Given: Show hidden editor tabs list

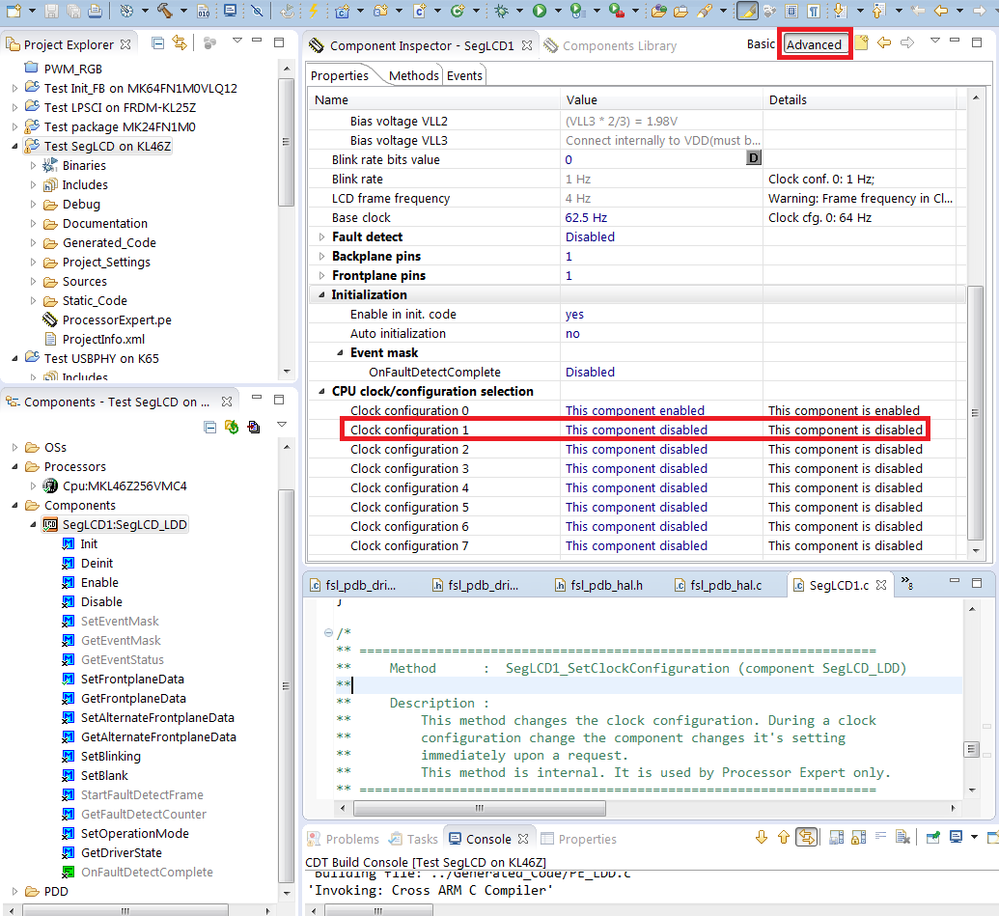Looking at the screenshot, I should click(x=907, y=582).
